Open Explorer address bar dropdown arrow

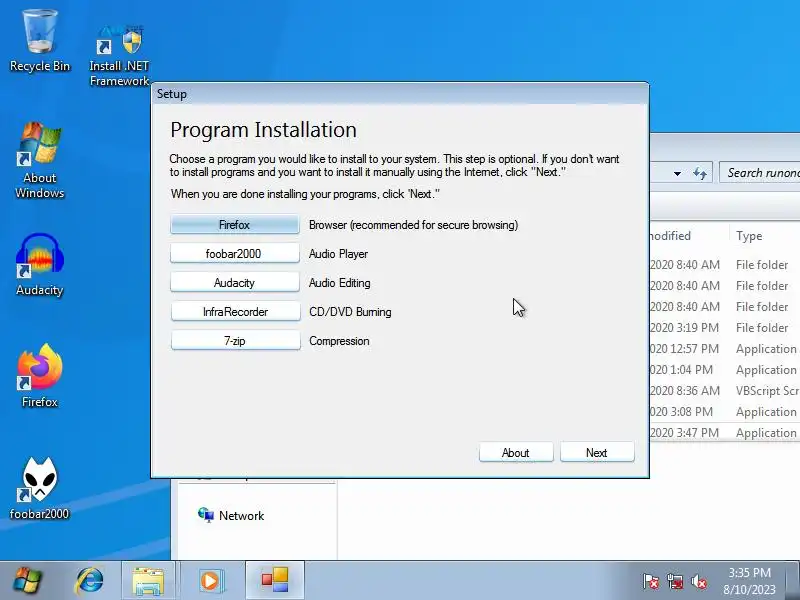tap(677, 173)
